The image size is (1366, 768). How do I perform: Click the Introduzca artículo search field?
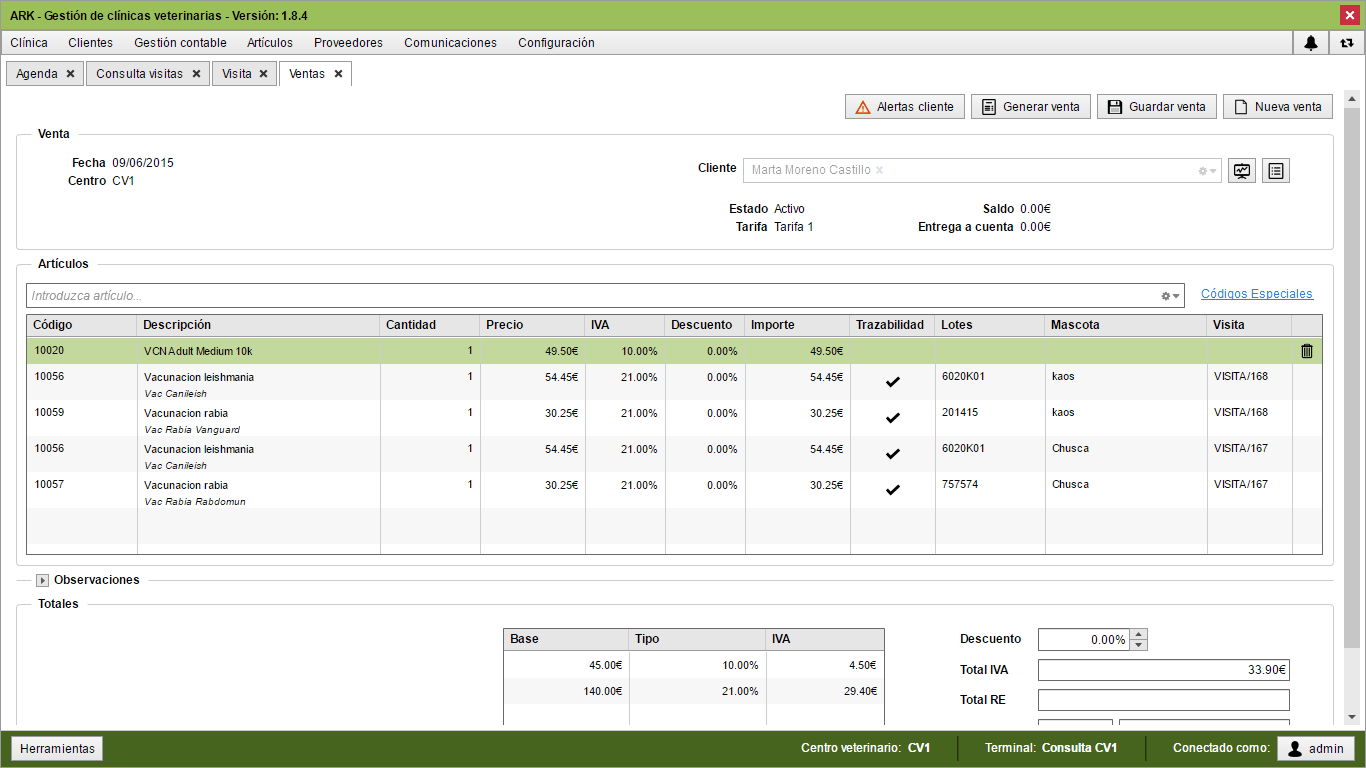[590, 296]
